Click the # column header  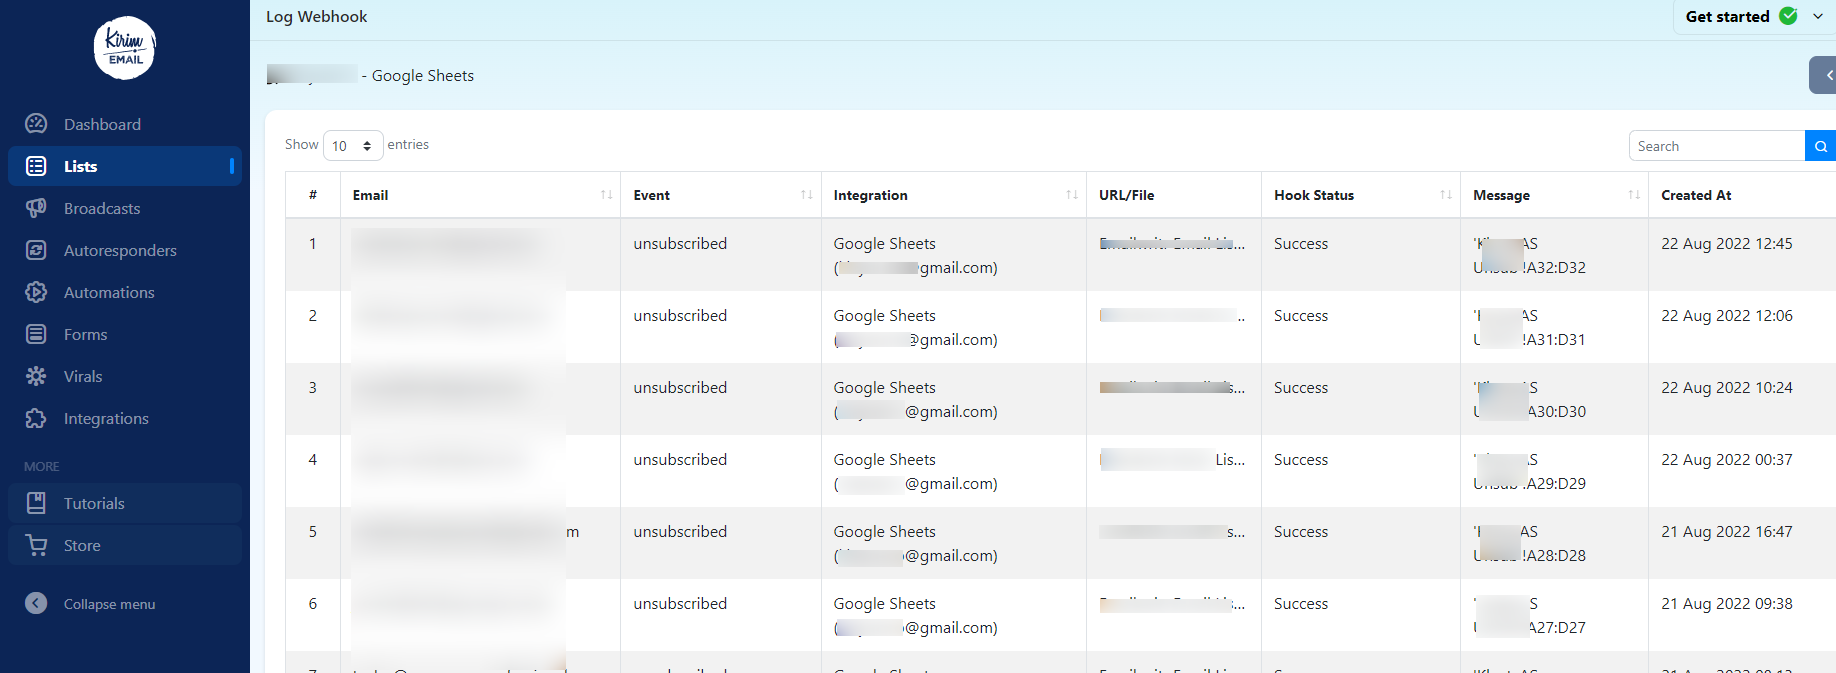pos(313,195)
